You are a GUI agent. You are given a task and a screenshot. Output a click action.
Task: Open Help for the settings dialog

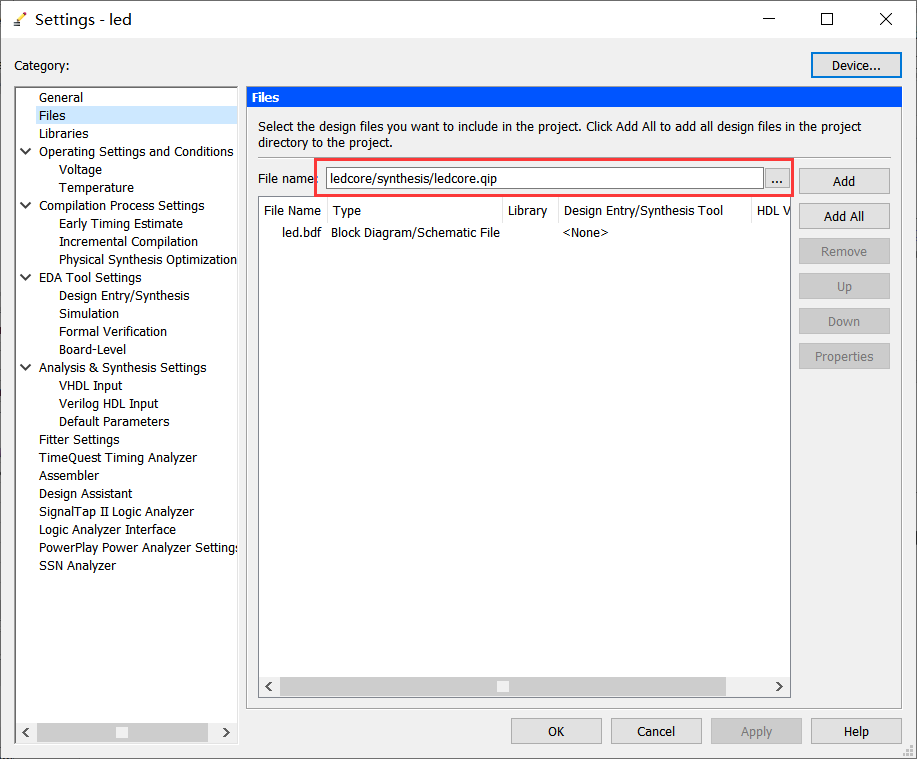855,731
